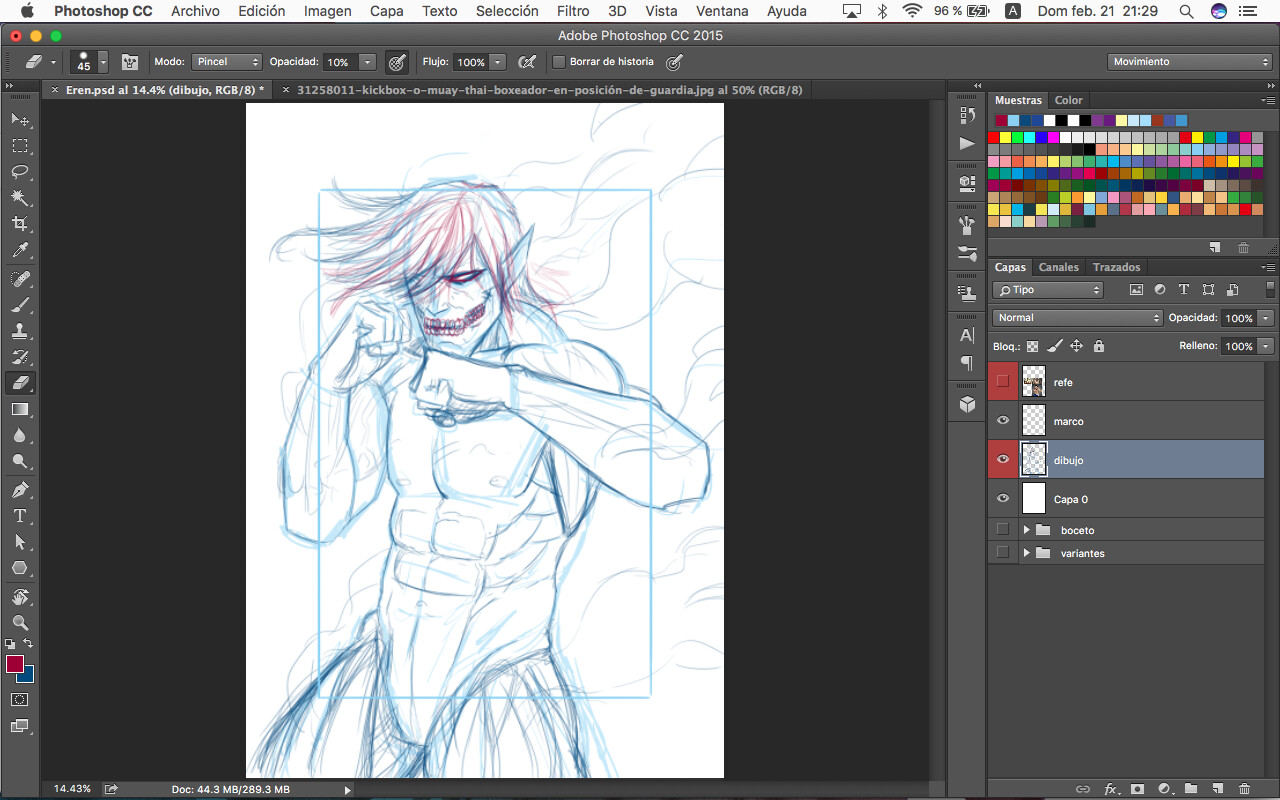Viewport: 1280px width, 800px height.
Task: Select the Magic Wand tool
Action: click(x=20, y=198)
